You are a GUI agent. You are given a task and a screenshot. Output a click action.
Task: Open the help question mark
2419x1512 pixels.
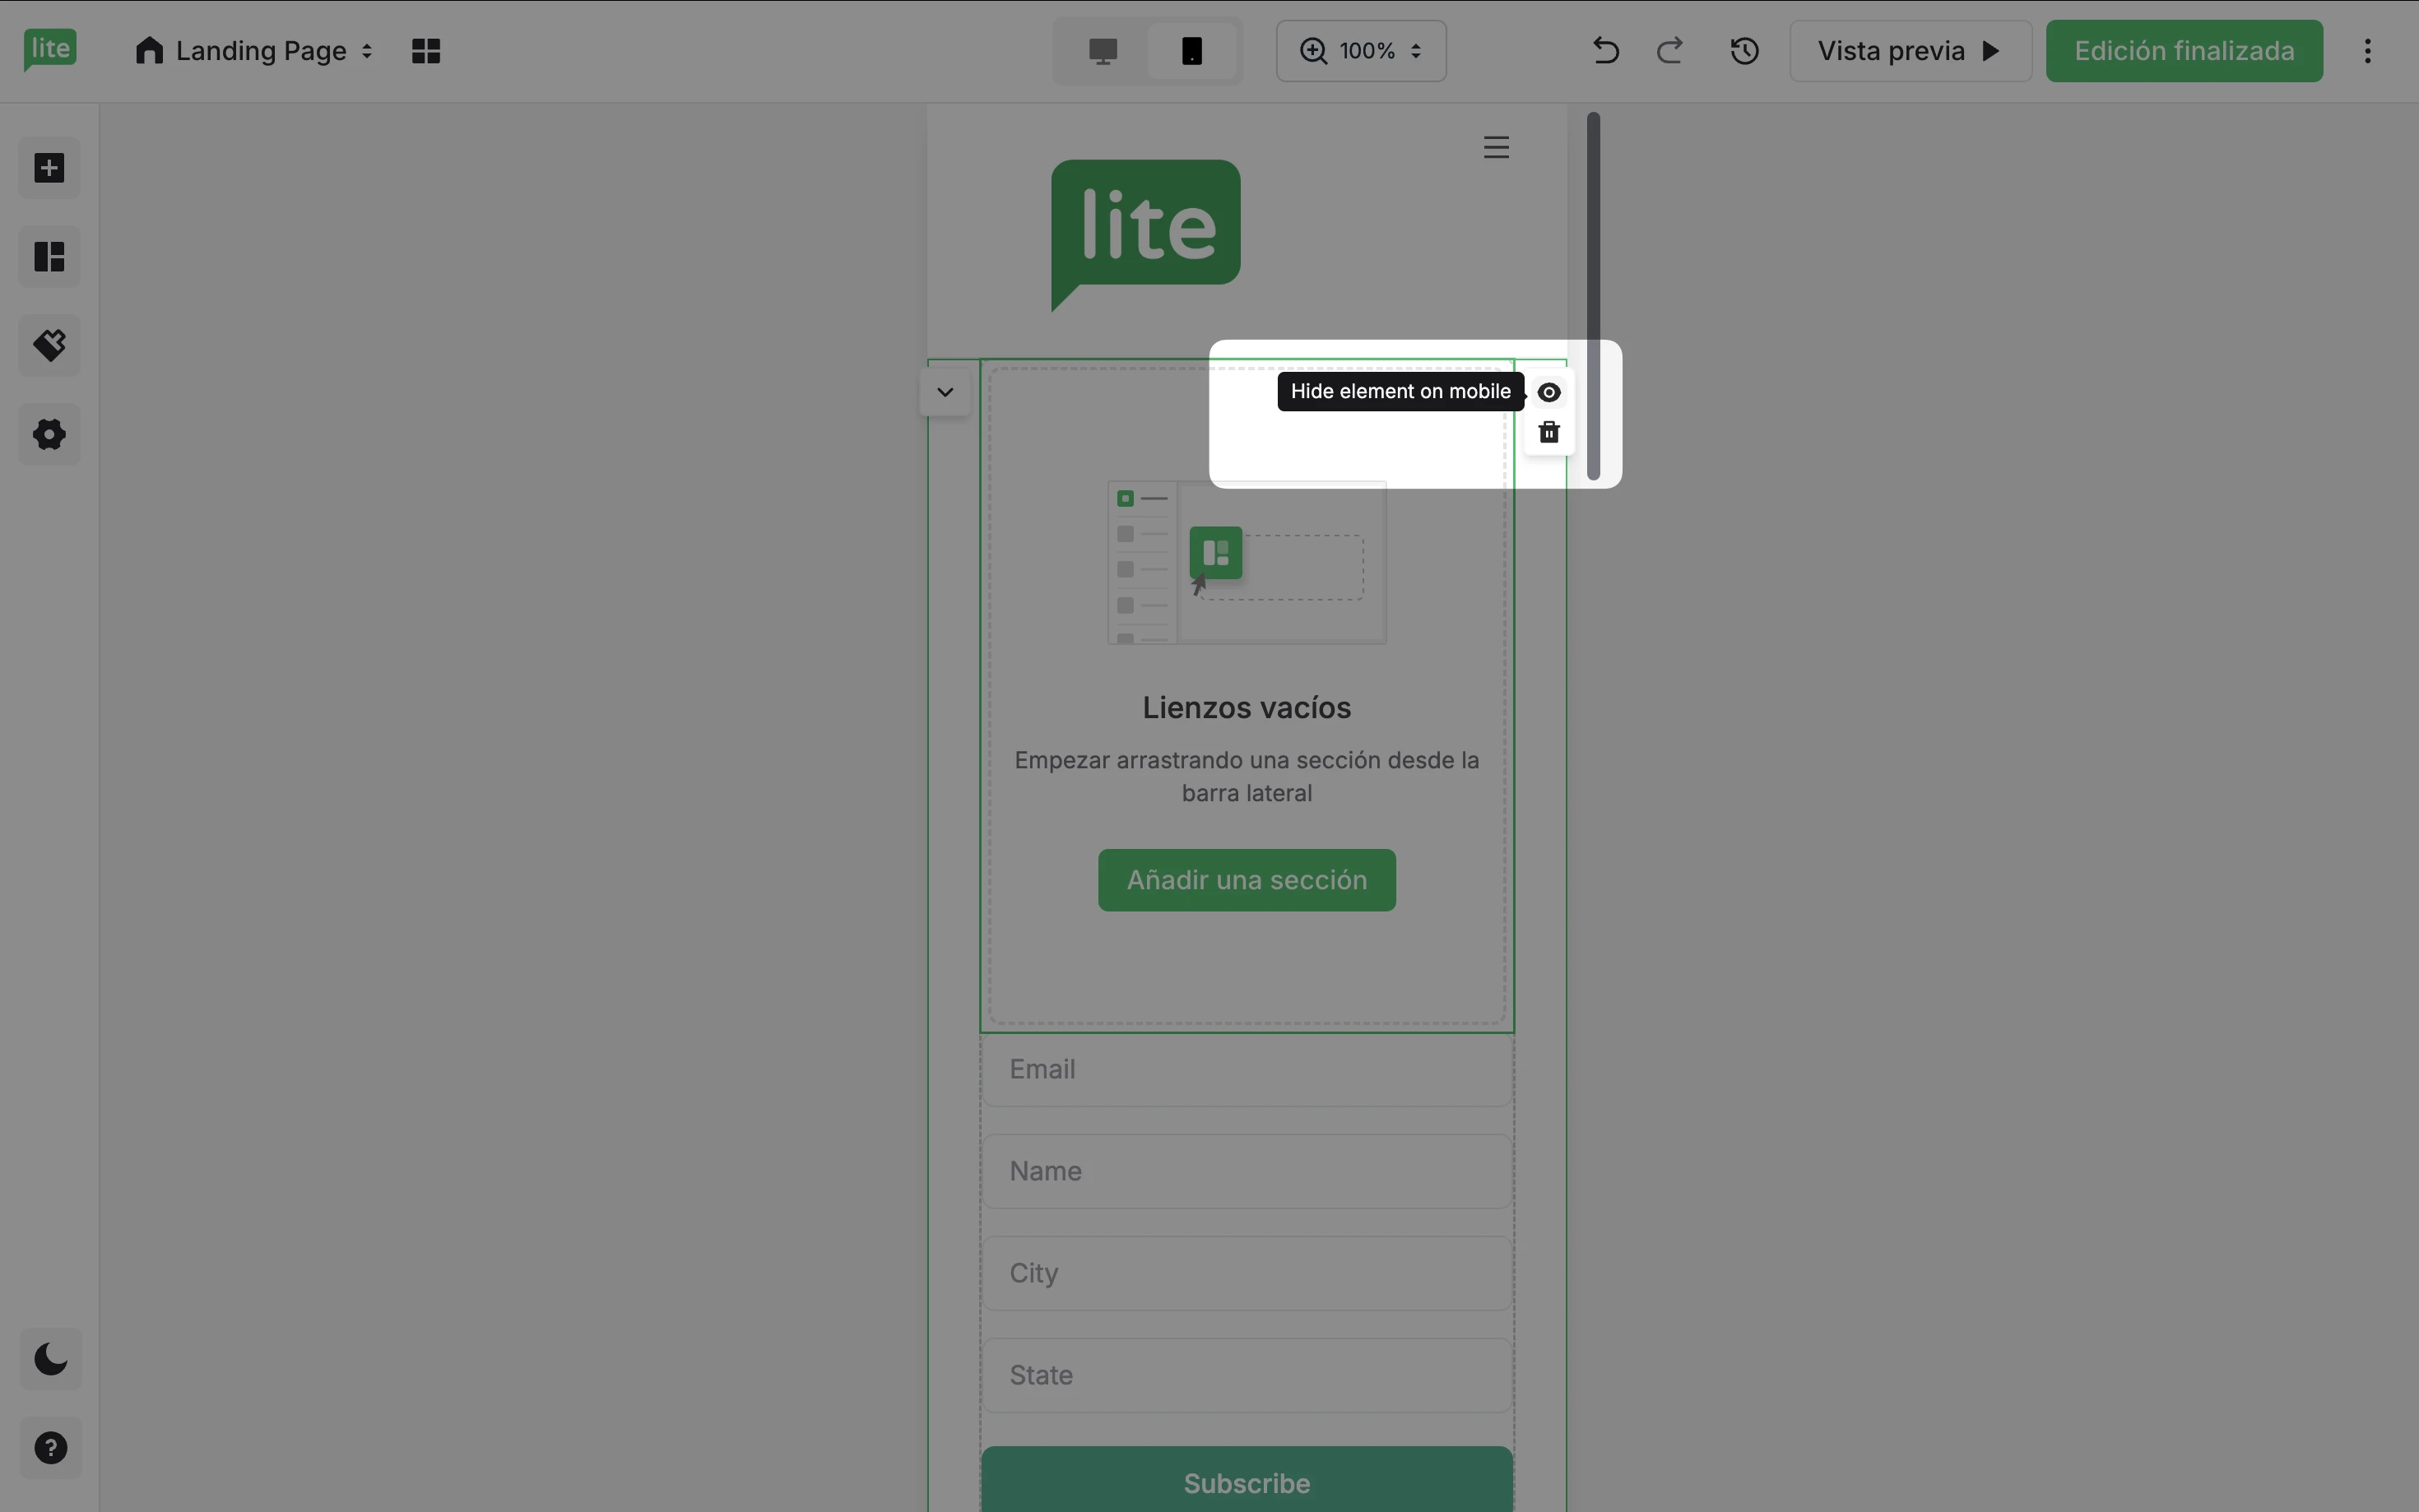tap(50, 1448)
